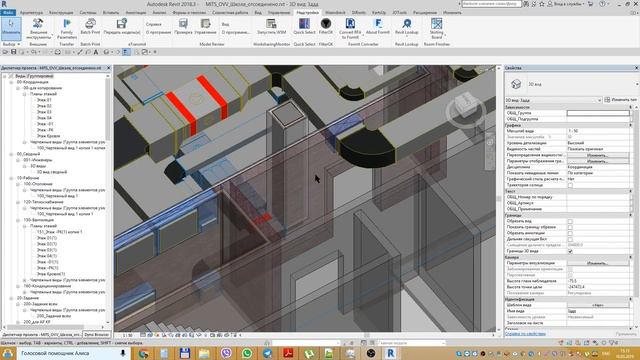Image resolution: width=640 pixels, height=360 pixels.
Task: Switch to the Dyno Browser panel tab
Action: 96,334
